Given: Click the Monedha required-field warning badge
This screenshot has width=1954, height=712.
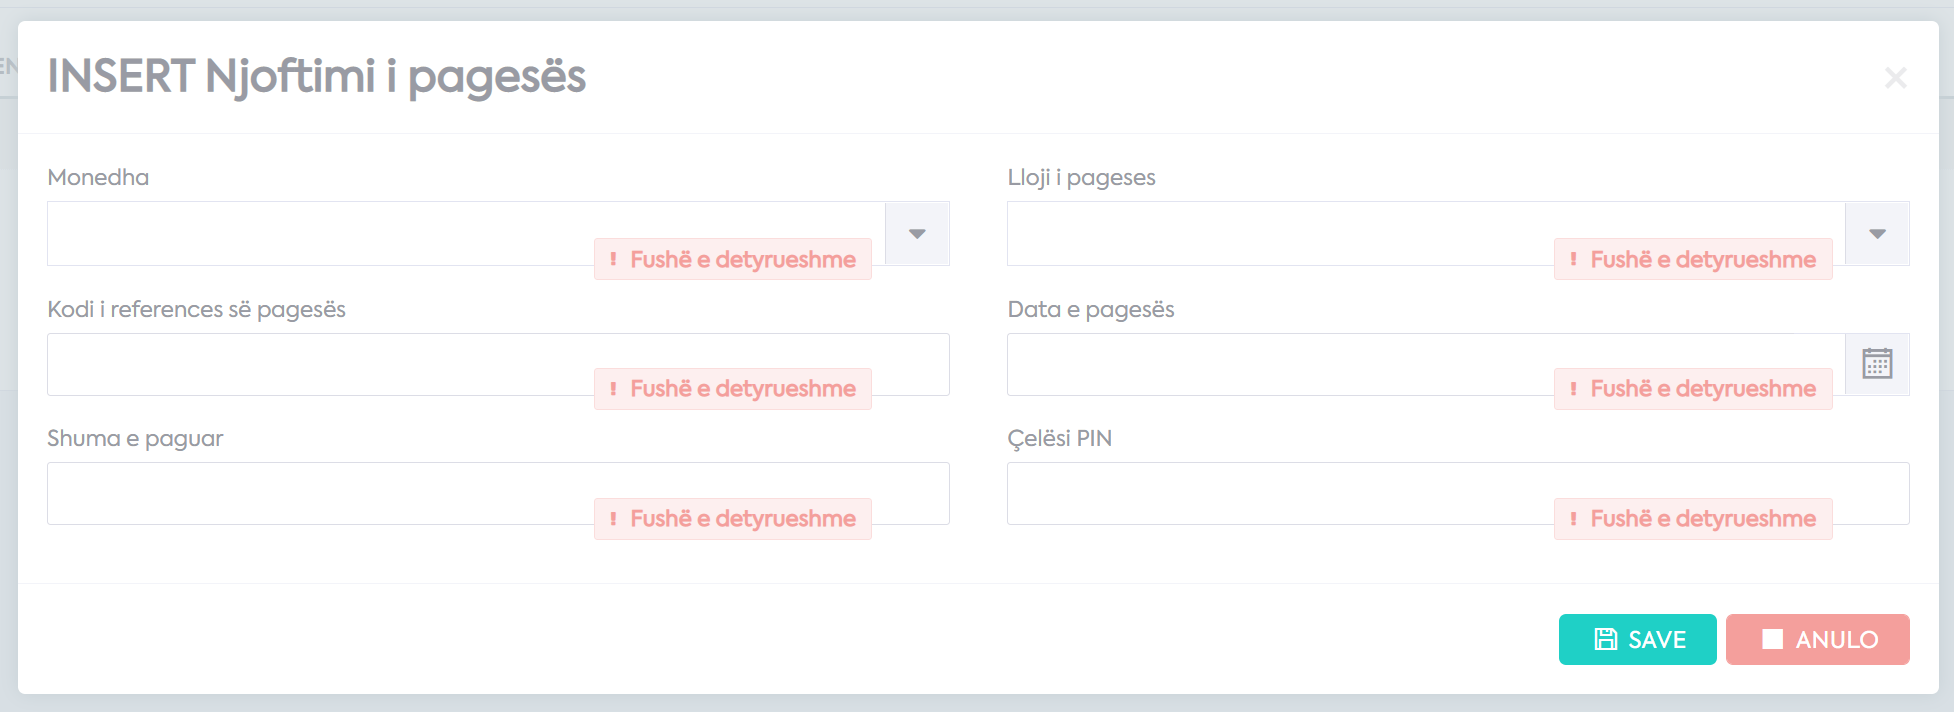Looking at the screenshot, I should pos(732,259).
